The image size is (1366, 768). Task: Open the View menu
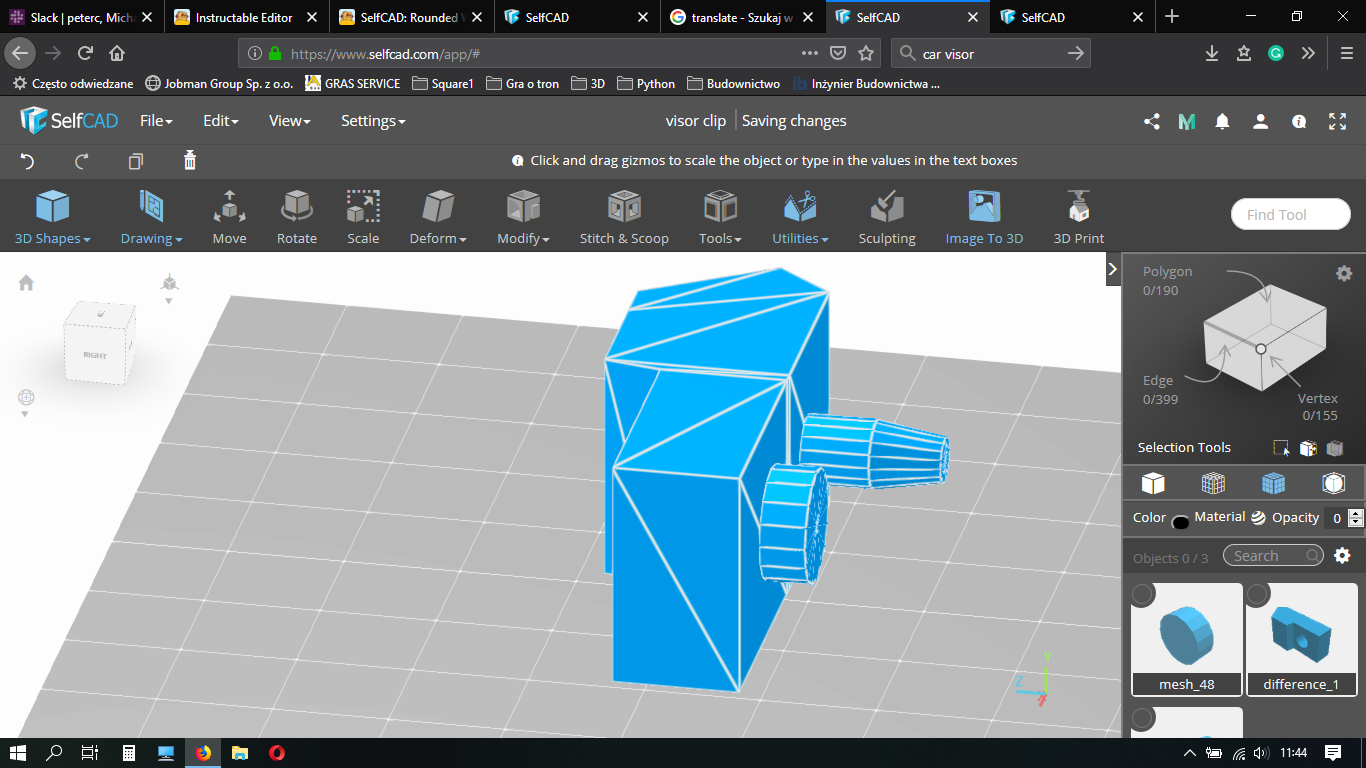point(289,121)
